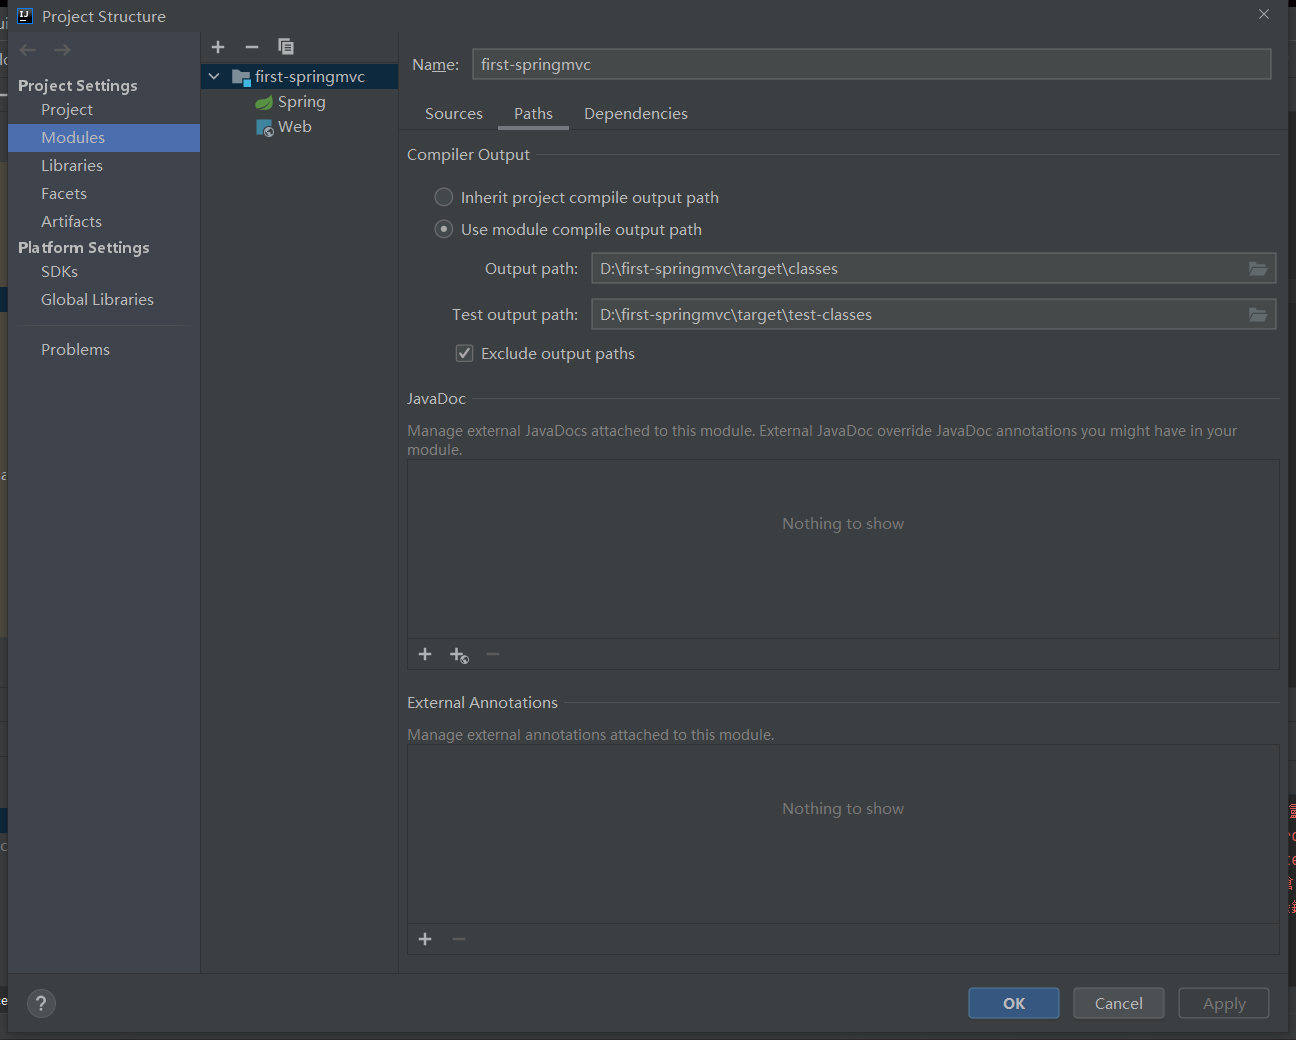Click the Compiler Output section label
This screenshot has height=1040, width=1296.
pos(468,155)
